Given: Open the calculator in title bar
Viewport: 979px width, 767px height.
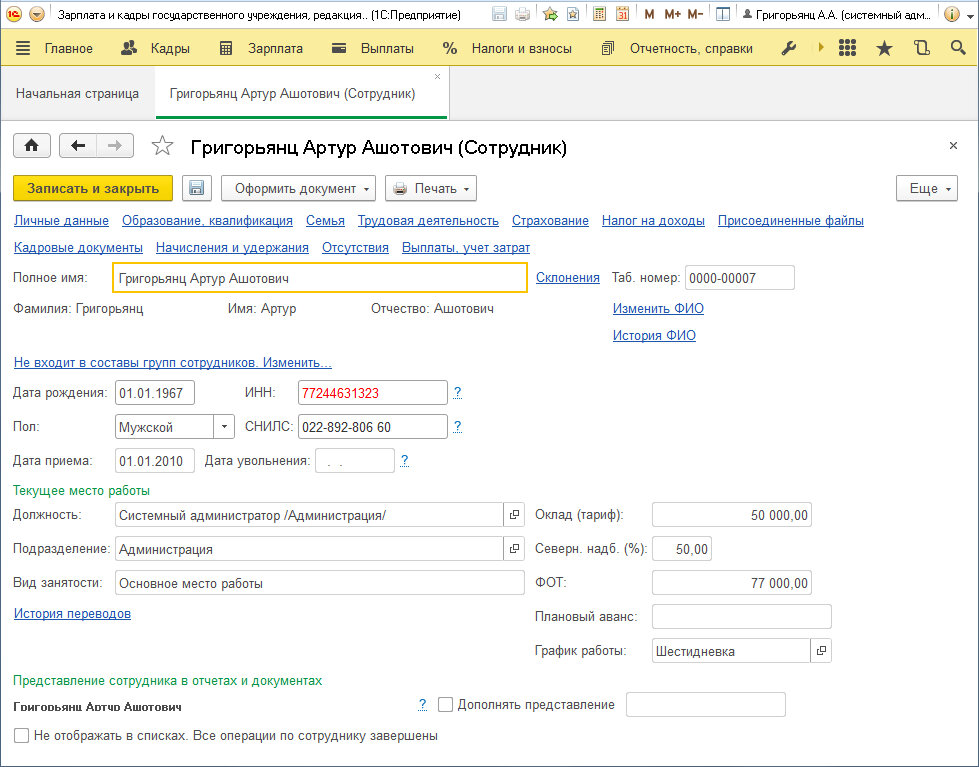Looking at the screenshot, I should (x=599, y=15).
